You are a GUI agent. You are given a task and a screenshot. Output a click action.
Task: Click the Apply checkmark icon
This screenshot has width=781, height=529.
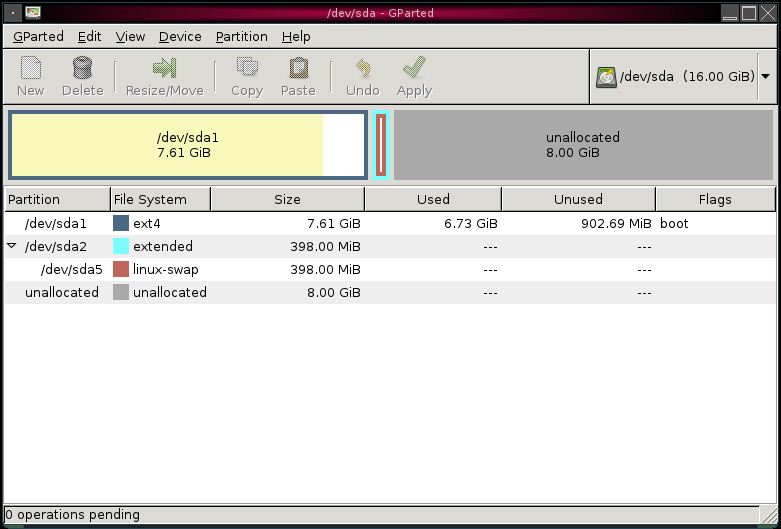[x=414, y=68]
